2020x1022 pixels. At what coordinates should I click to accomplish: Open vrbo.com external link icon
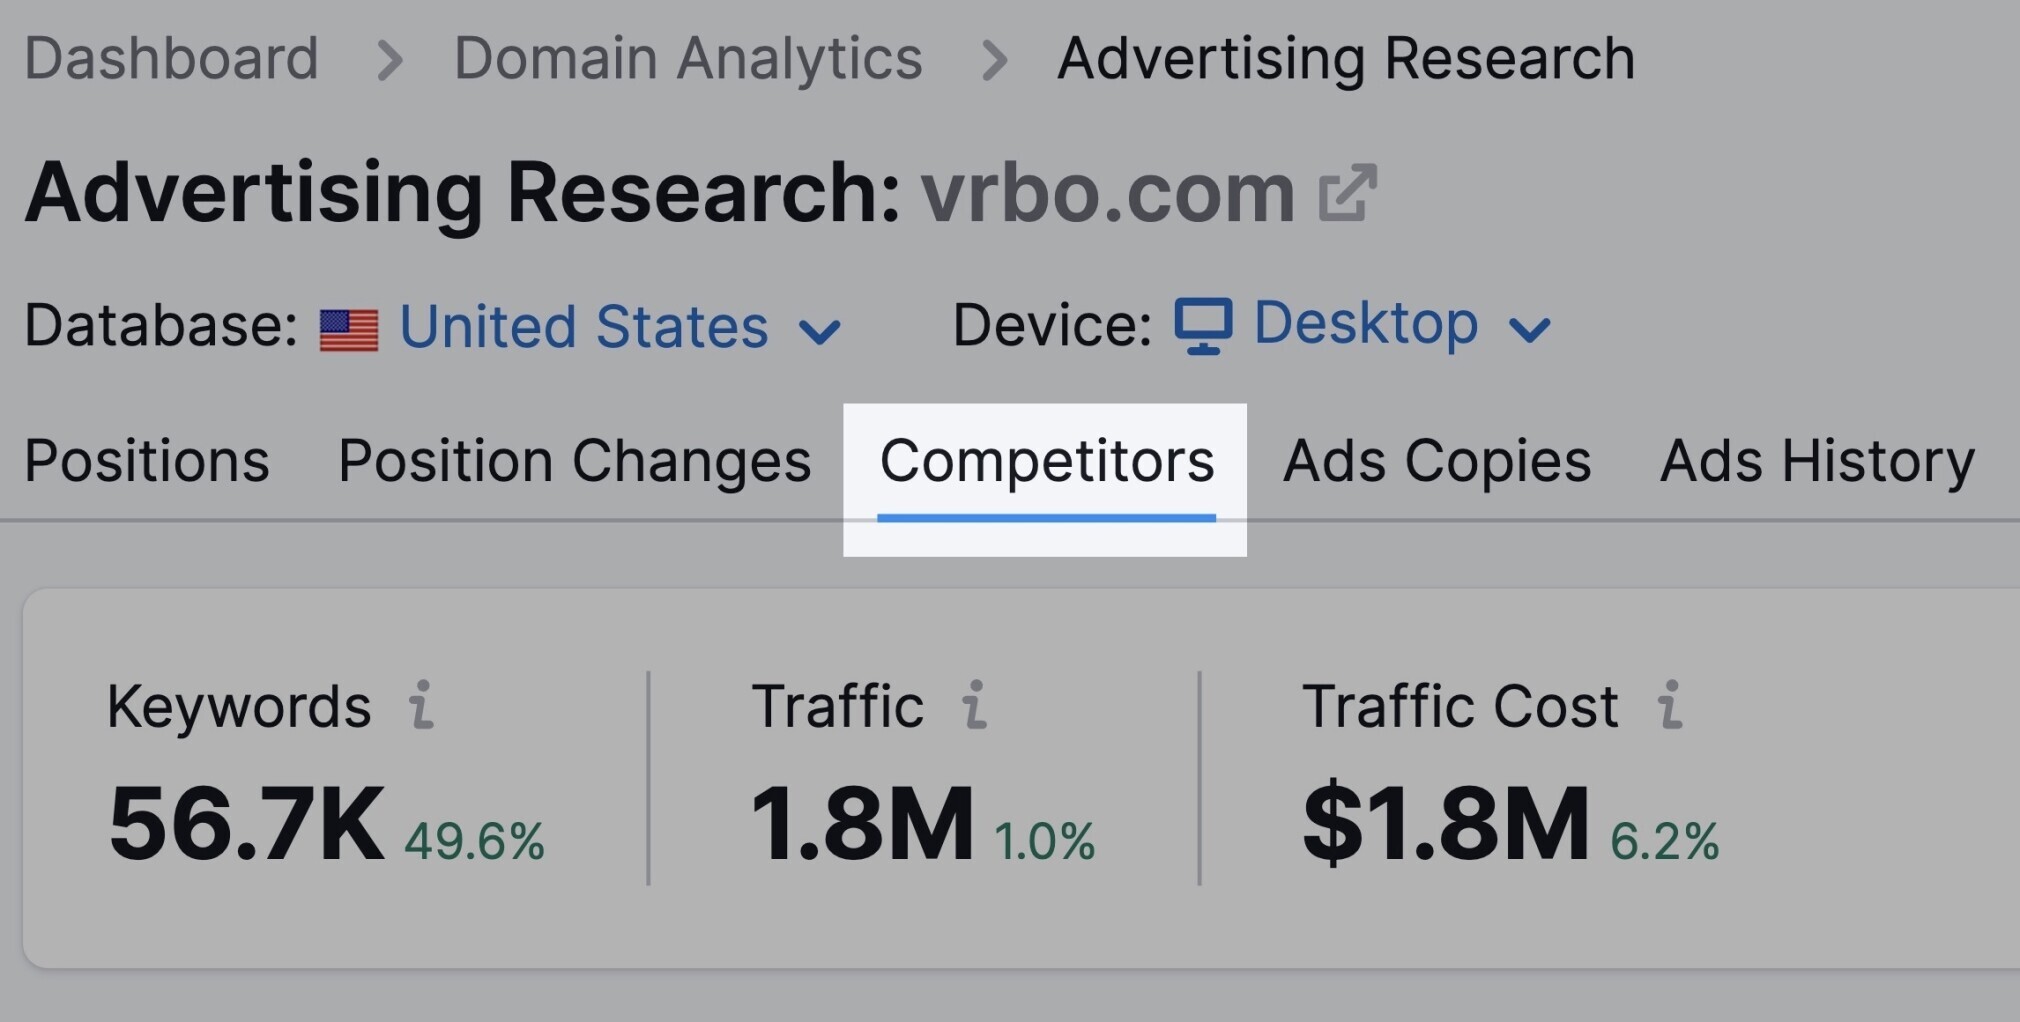pyautogui.click(x=1347, y=192)
